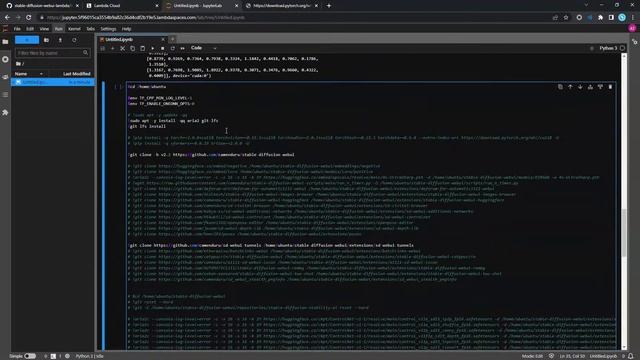Open the File menu
Screen dimensions: 640x360
click(x=17, y=29)
